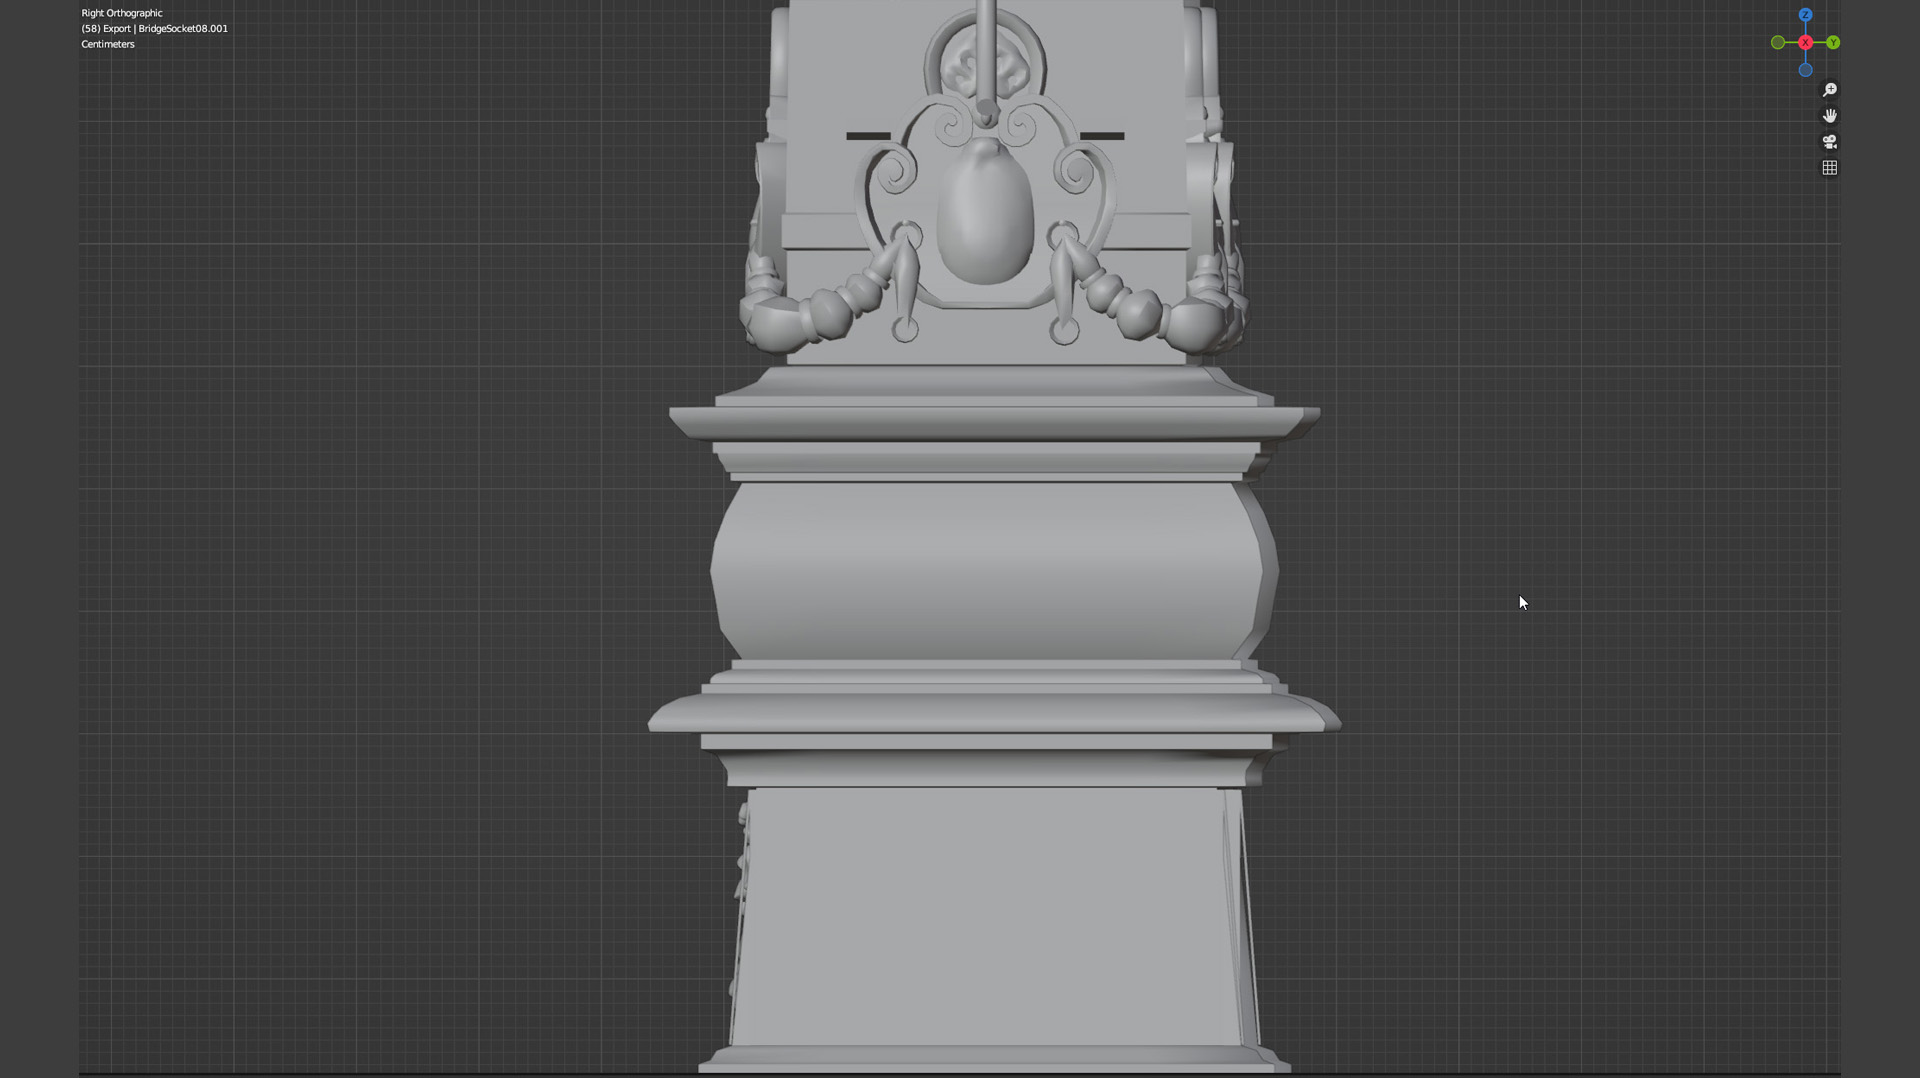Image resolution: width=1920 pixels, height=1078 pixels.
Task: Toggle camera view with camera icon
Action: (x=1829, y=142)
